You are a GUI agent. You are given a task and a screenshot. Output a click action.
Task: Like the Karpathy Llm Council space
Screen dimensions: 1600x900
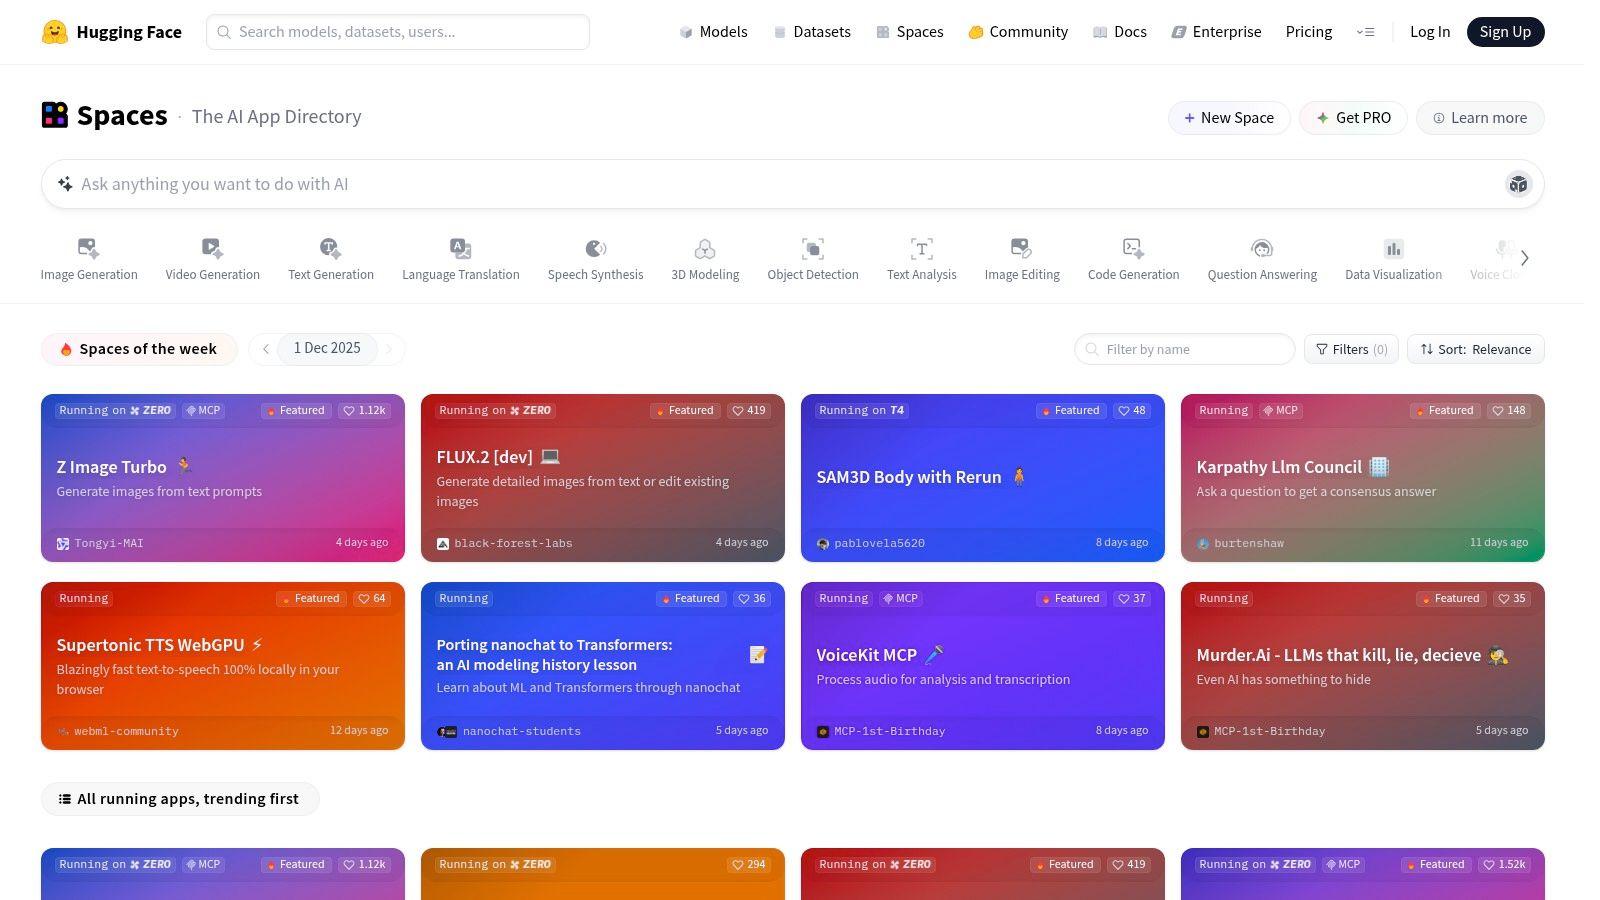pos(1509,410)
